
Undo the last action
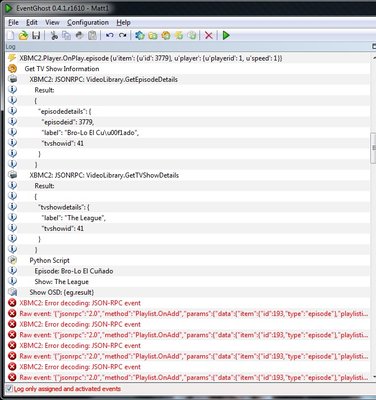(x=110, y=35)
